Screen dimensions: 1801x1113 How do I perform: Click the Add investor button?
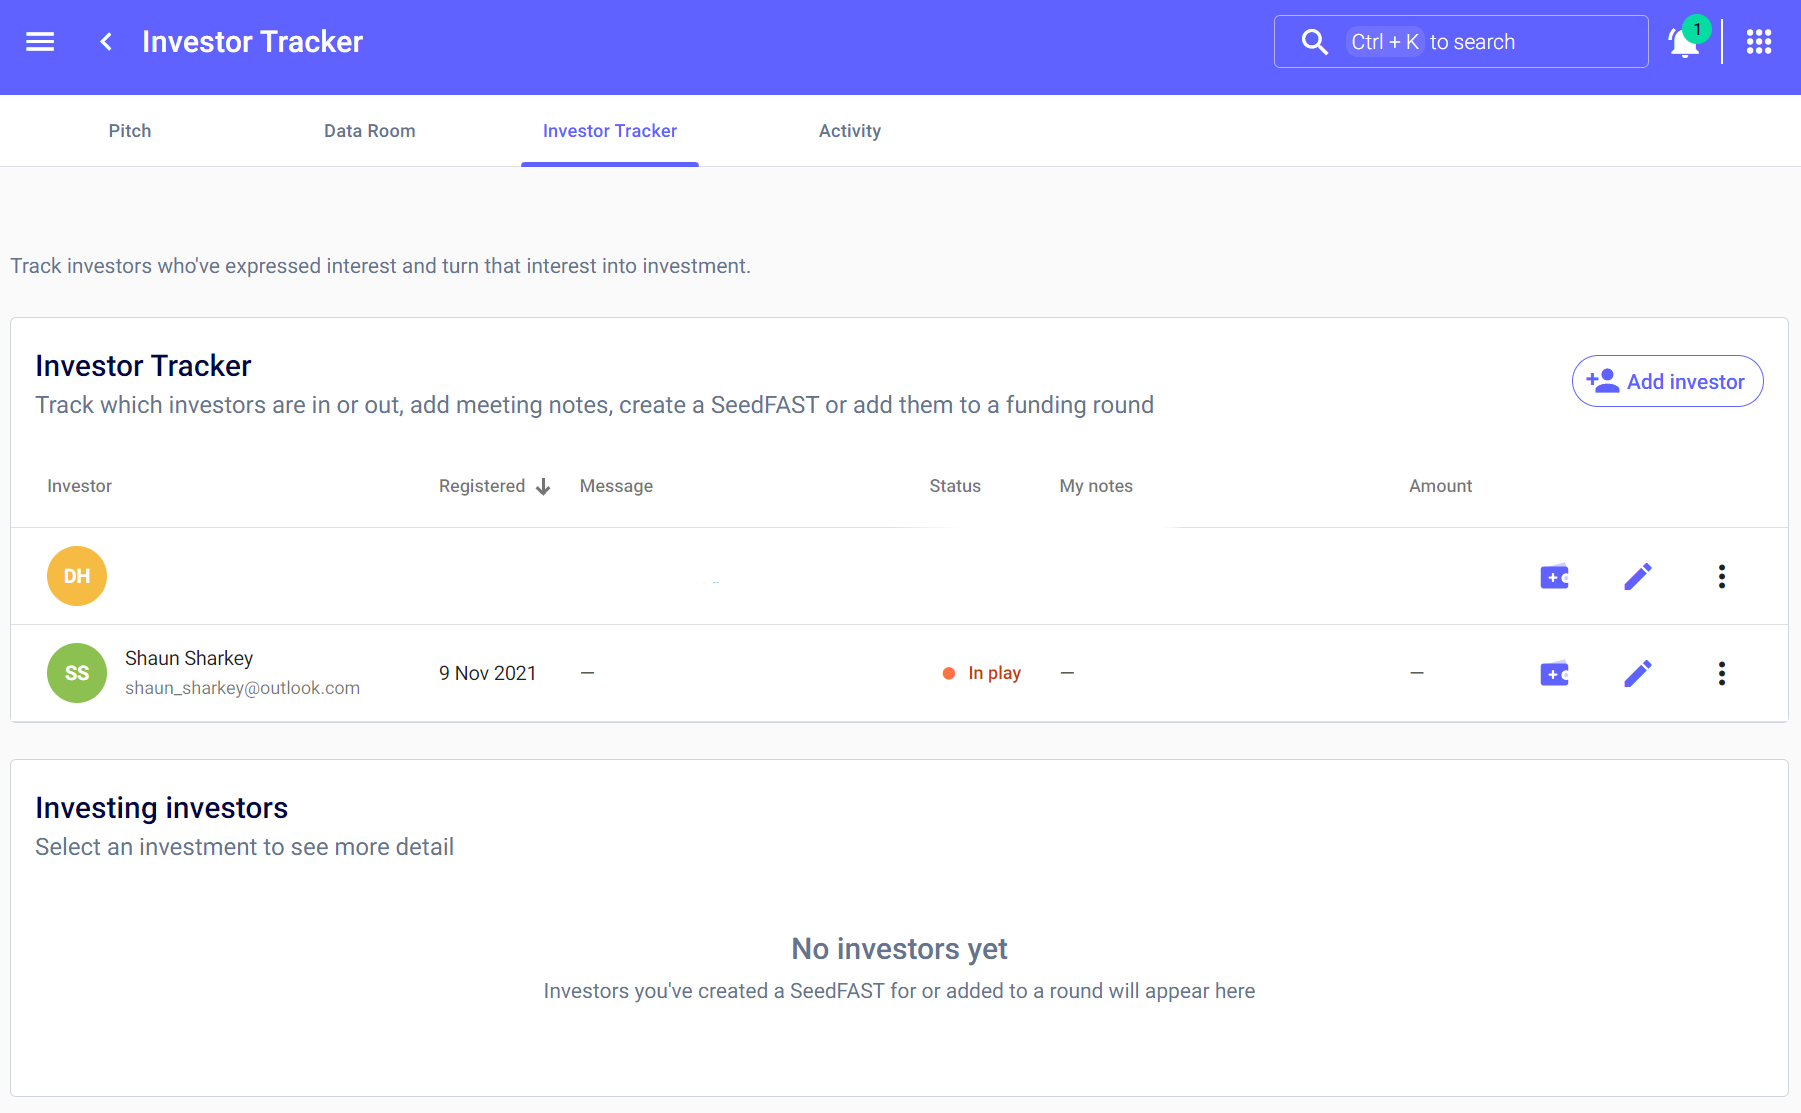(1667, 381)
